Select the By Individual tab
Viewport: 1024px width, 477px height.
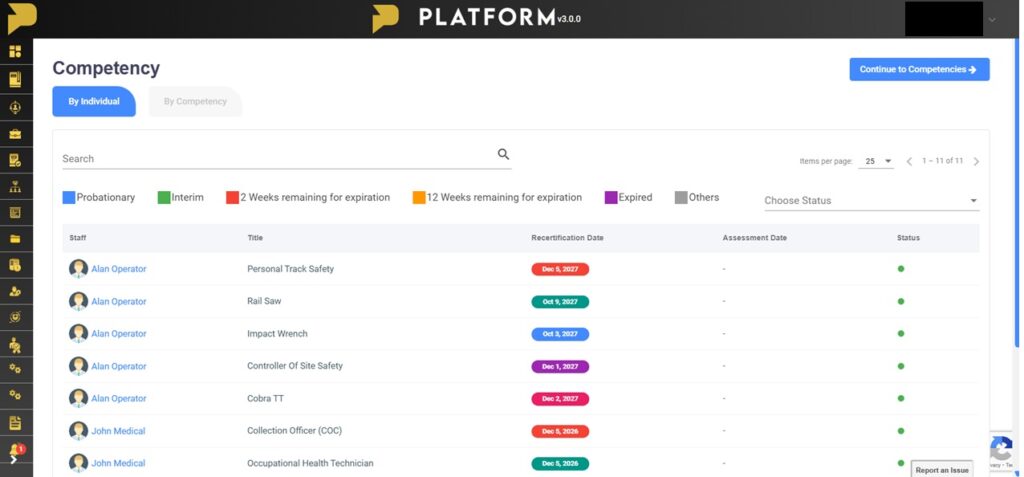[94, 101]
